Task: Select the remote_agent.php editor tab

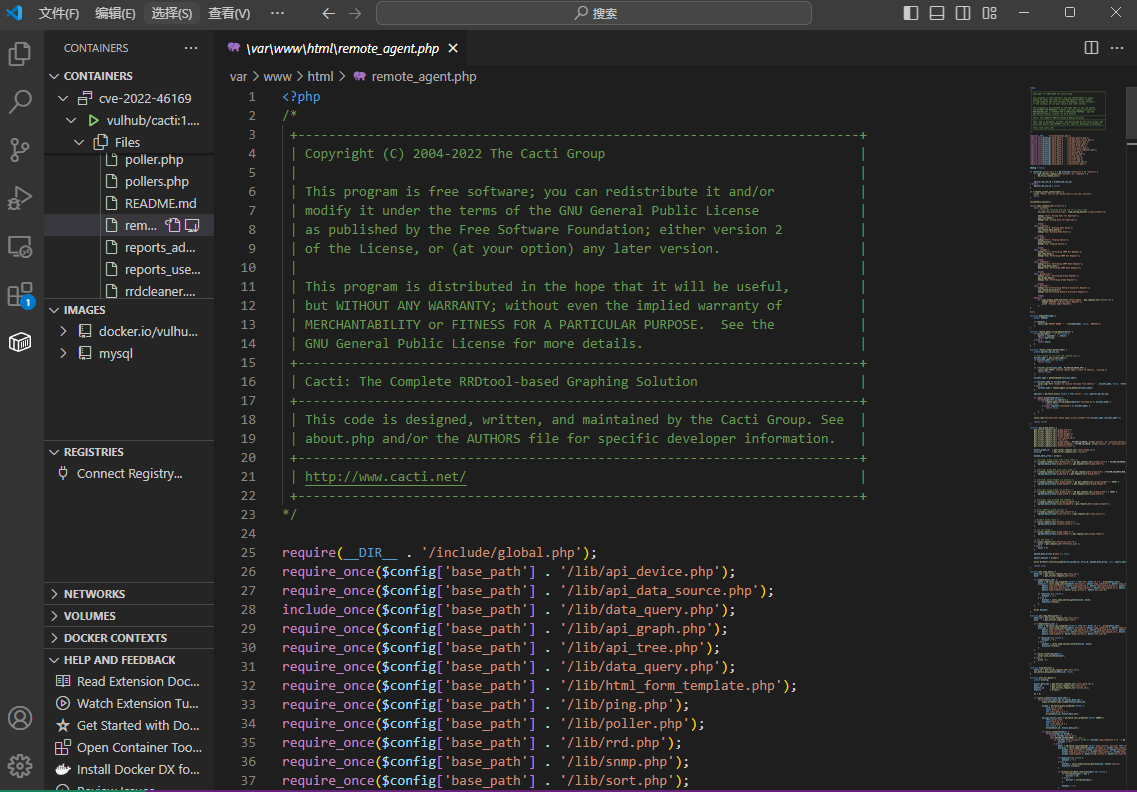Action: point(342,48)
